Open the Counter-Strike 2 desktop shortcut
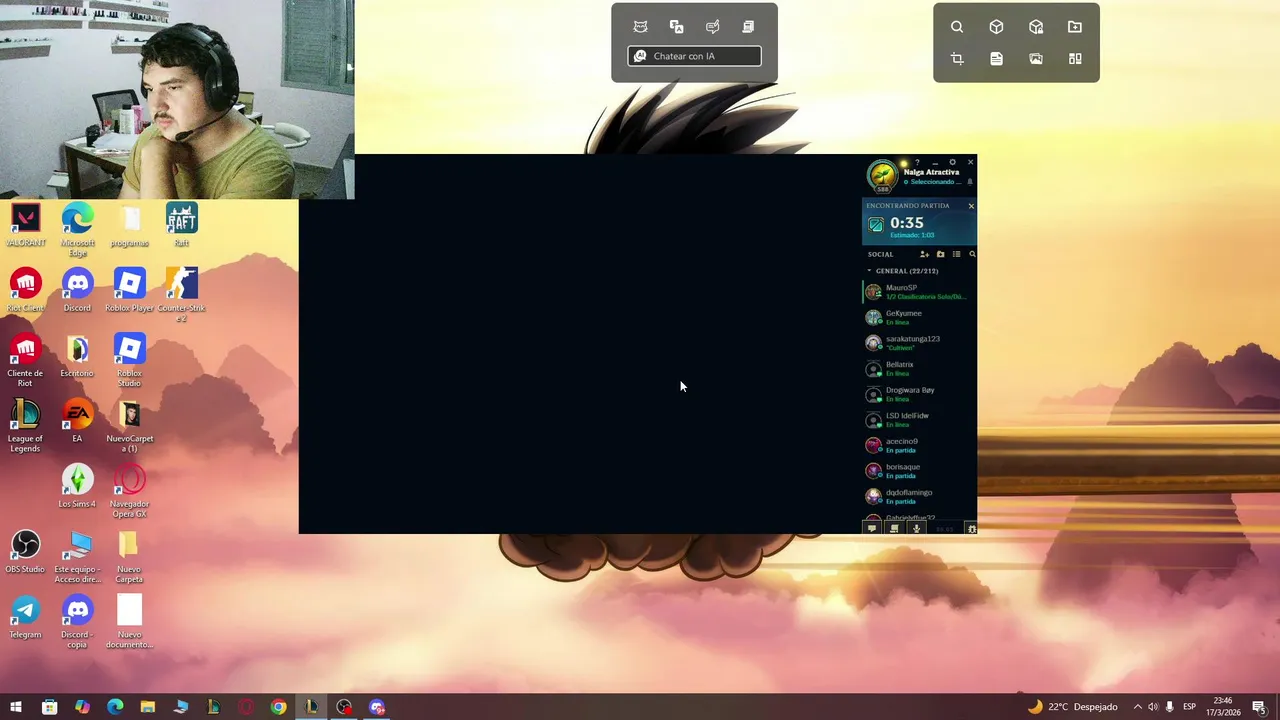1280x720 pixels. (x=181, y=294)
